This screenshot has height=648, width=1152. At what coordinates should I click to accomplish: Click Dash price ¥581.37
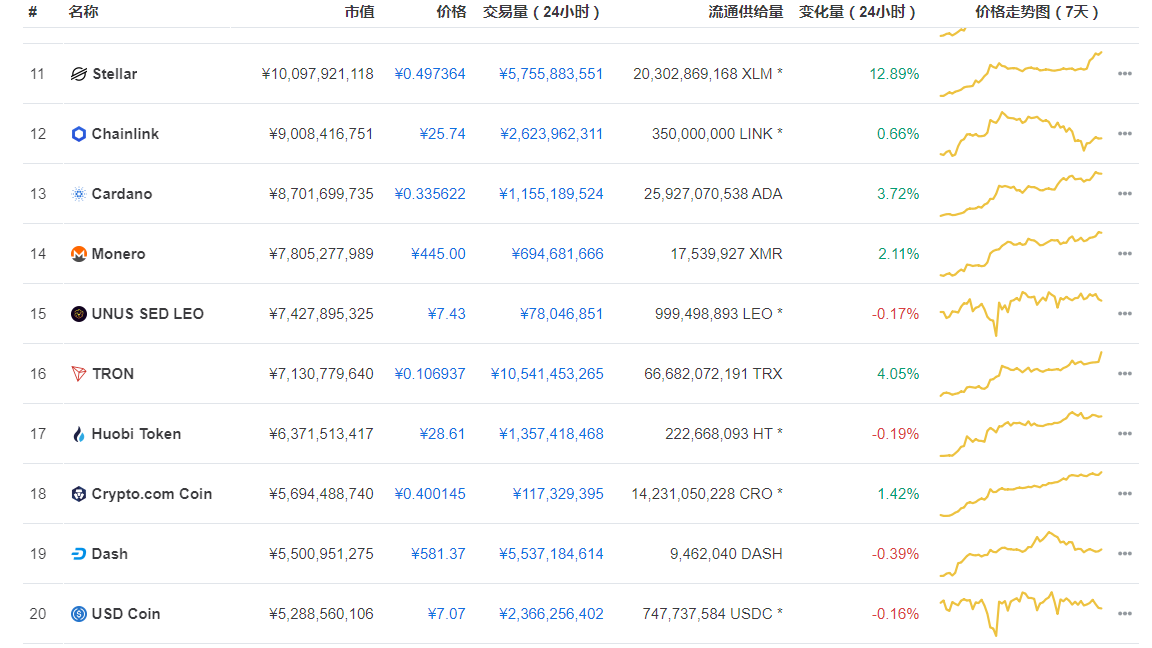438,554
